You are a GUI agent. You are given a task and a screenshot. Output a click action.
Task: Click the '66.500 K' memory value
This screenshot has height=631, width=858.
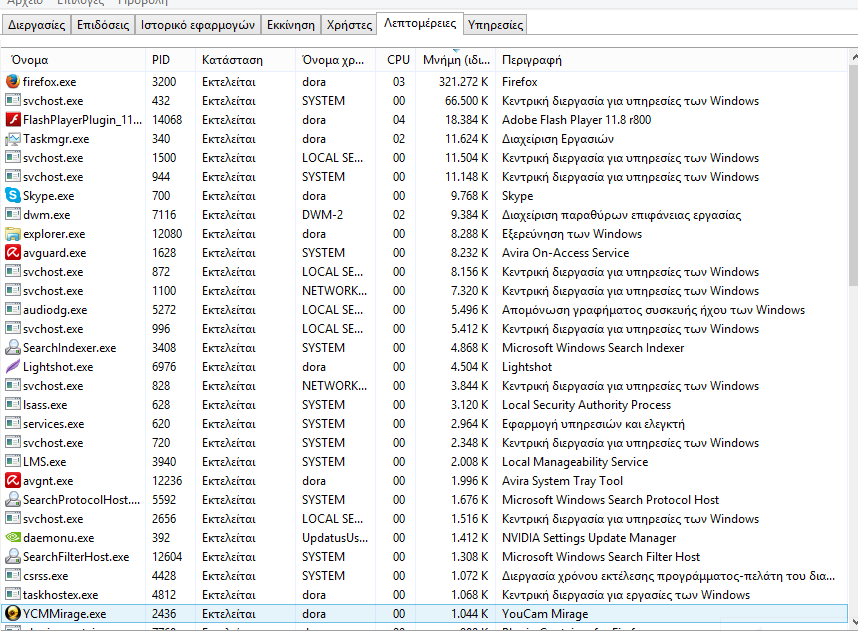point(466,101)
